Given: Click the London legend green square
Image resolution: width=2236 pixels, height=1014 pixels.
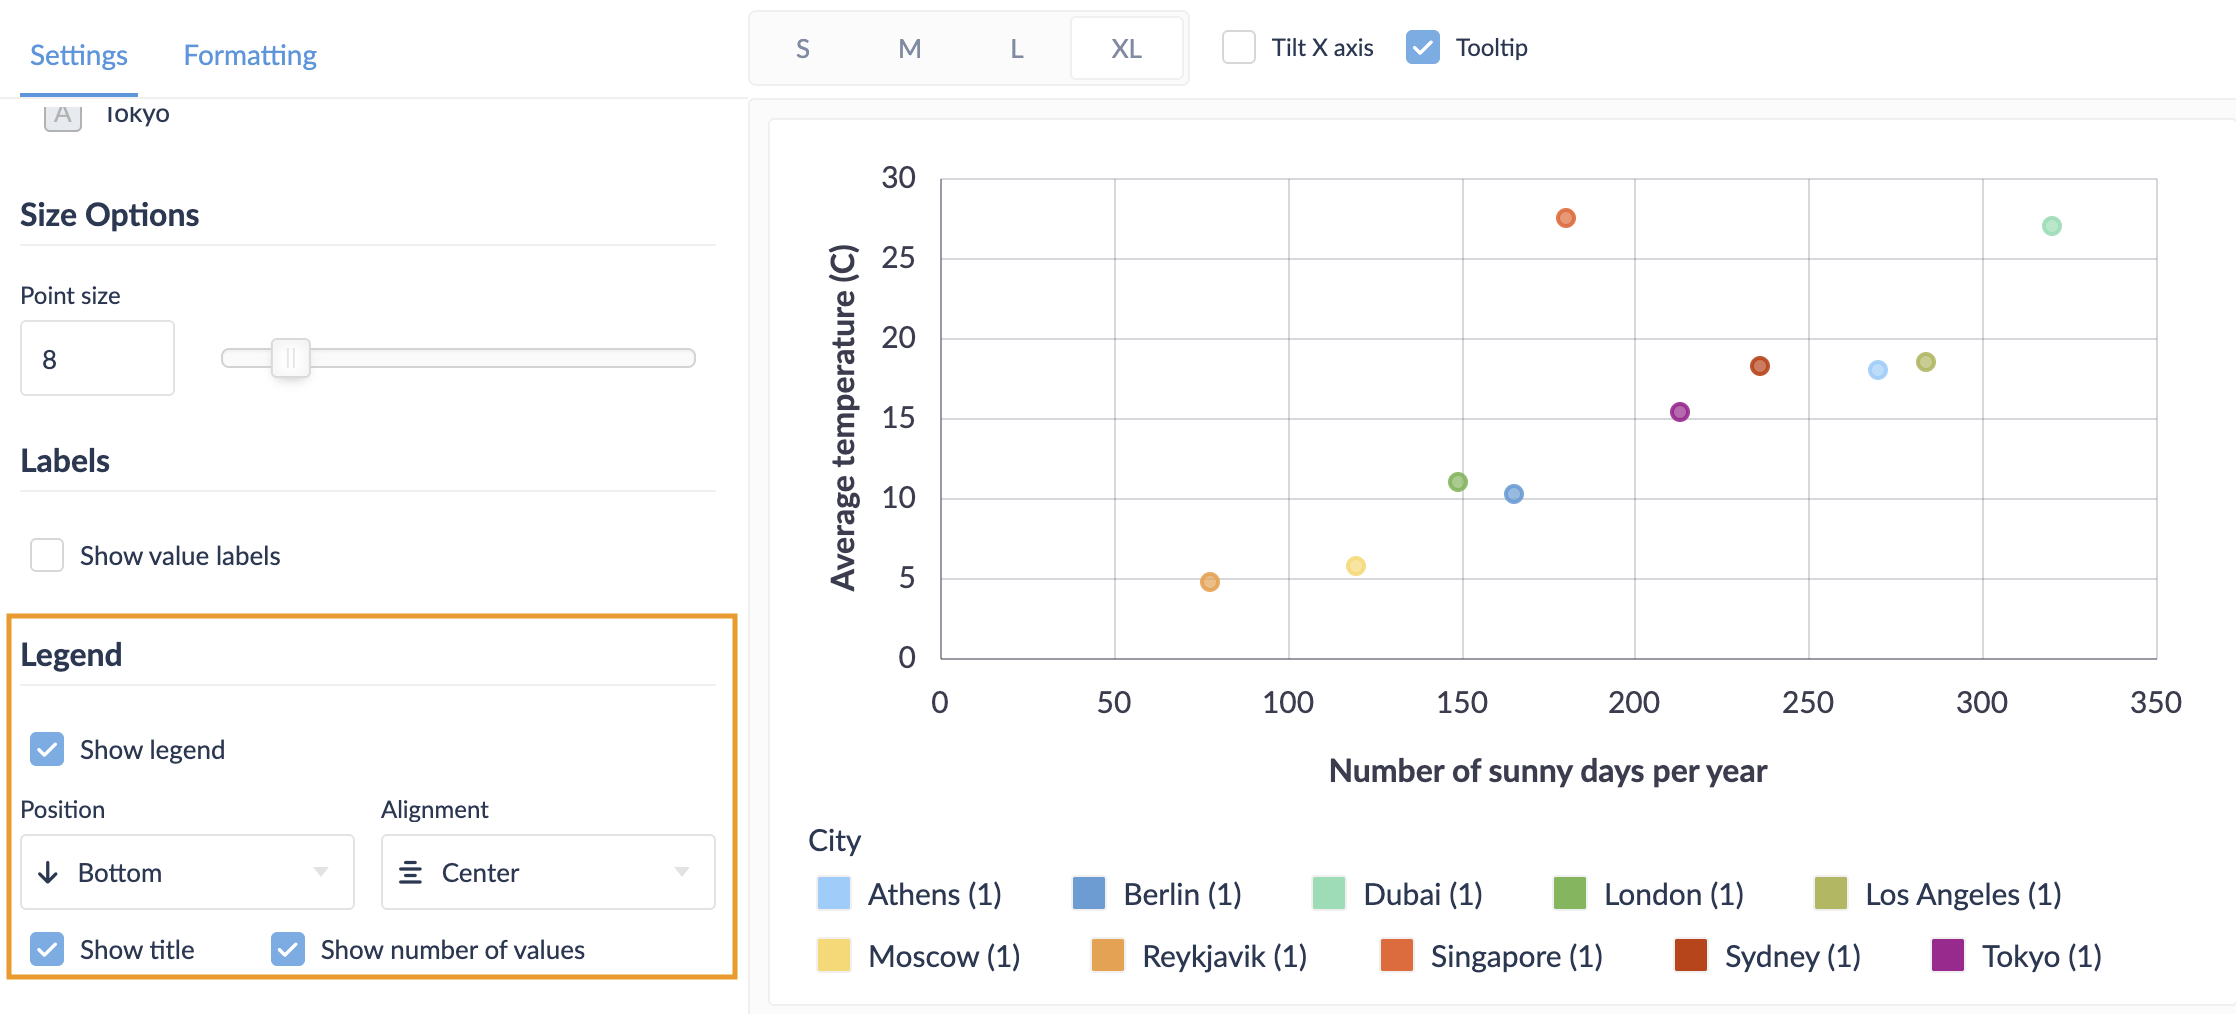Looking at the screenshot, I should click(x=1569, y=894).
